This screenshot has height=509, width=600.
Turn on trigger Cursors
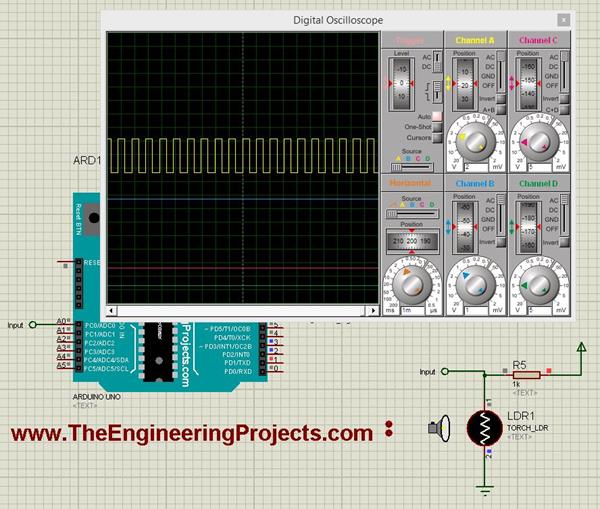tap(437, 138)
